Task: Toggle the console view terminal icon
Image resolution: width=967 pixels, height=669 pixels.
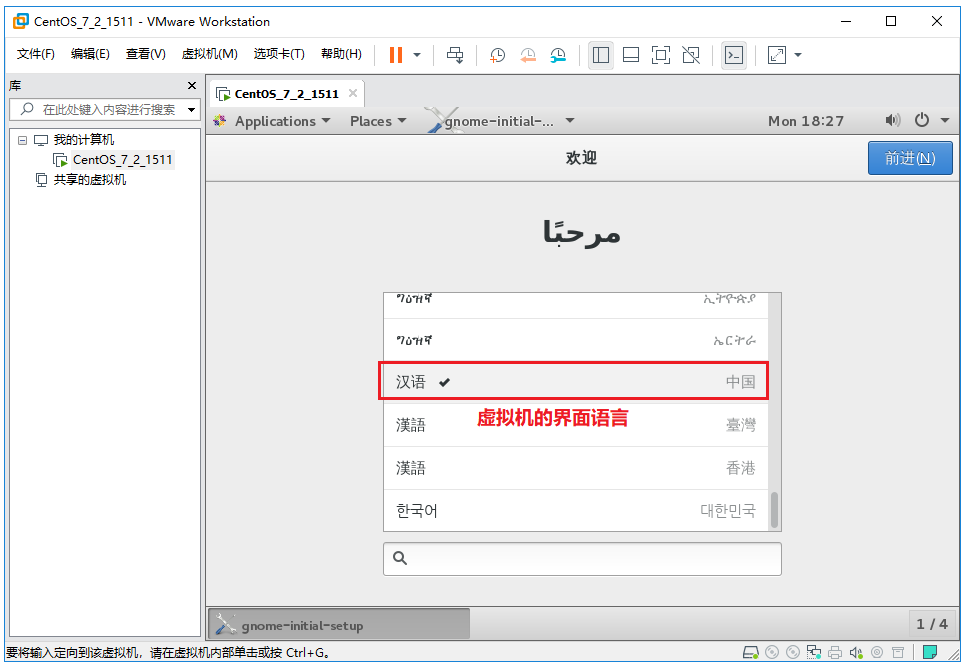Action: [734, 55]
